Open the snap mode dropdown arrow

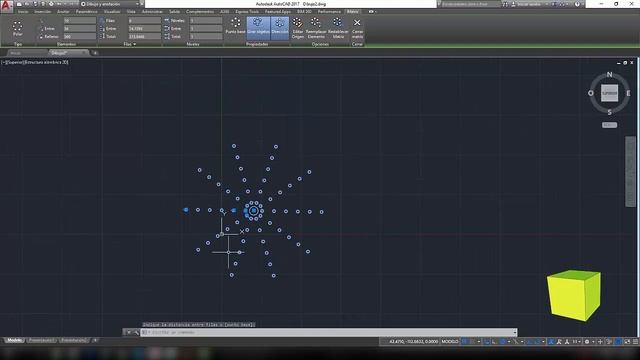click(x=479, y=342)
